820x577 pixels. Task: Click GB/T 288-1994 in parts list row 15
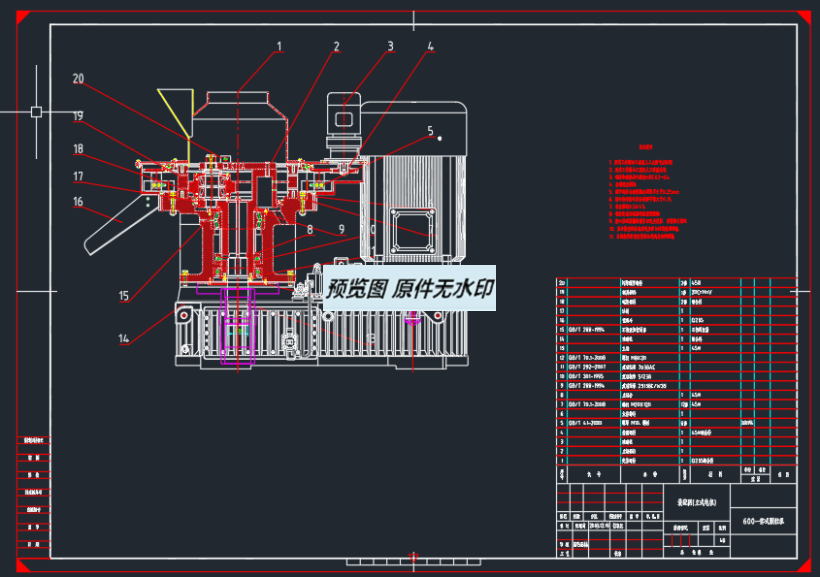click(x=586, y=330)
